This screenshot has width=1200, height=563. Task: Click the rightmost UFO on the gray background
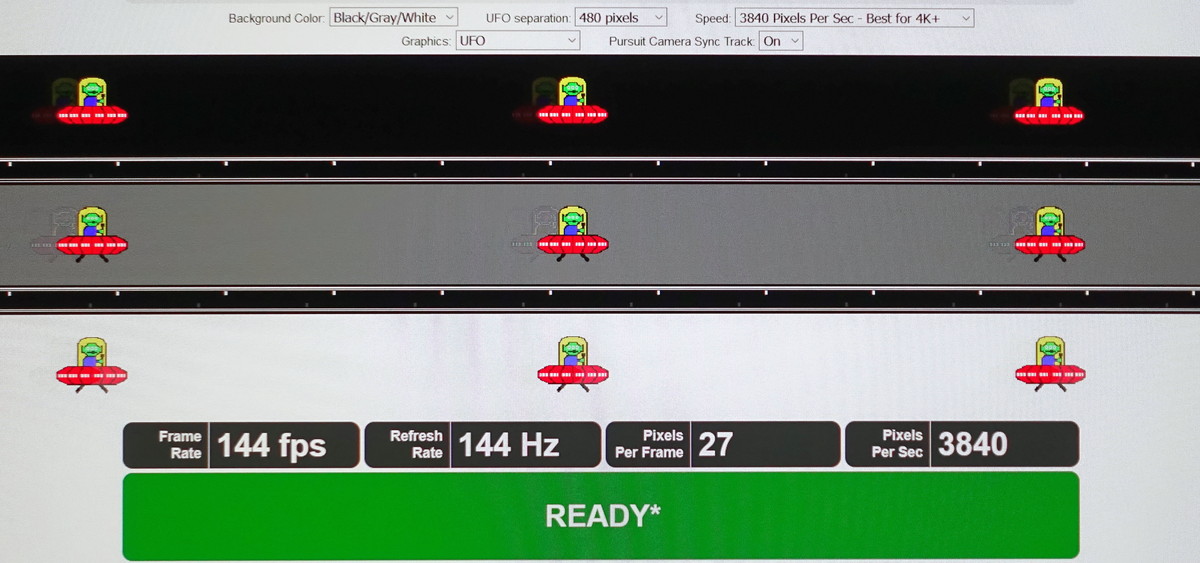[x=1049, y=234]
